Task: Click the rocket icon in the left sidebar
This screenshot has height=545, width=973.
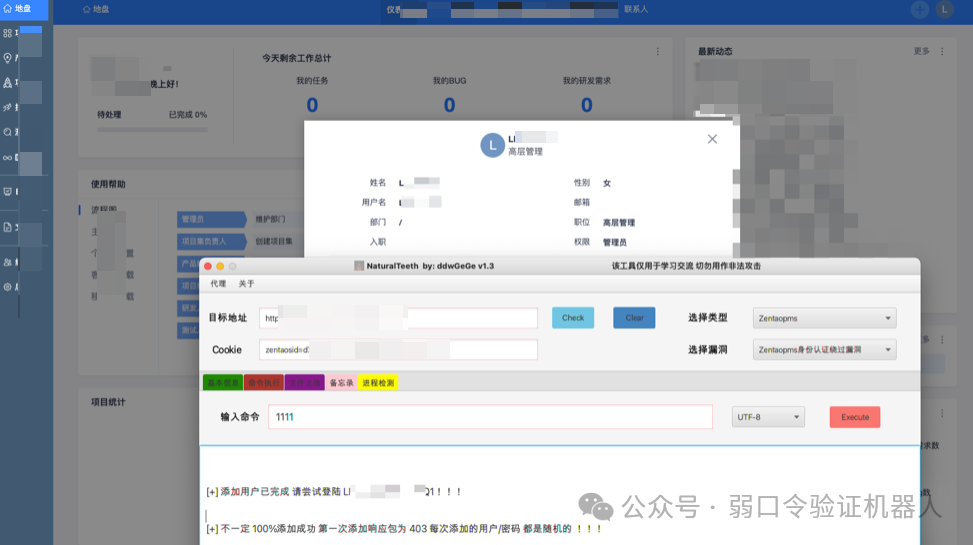Action: point(7,83)
